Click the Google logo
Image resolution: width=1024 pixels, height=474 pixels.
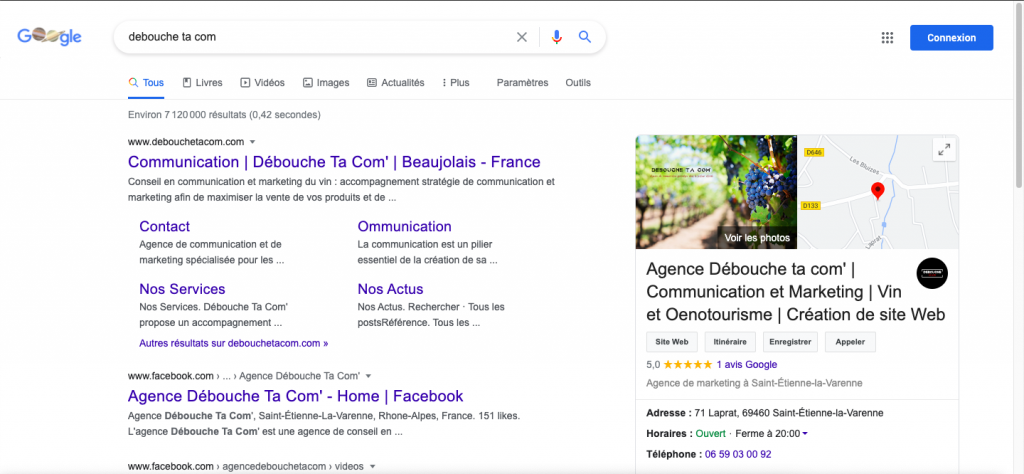(x=50, y=37)
